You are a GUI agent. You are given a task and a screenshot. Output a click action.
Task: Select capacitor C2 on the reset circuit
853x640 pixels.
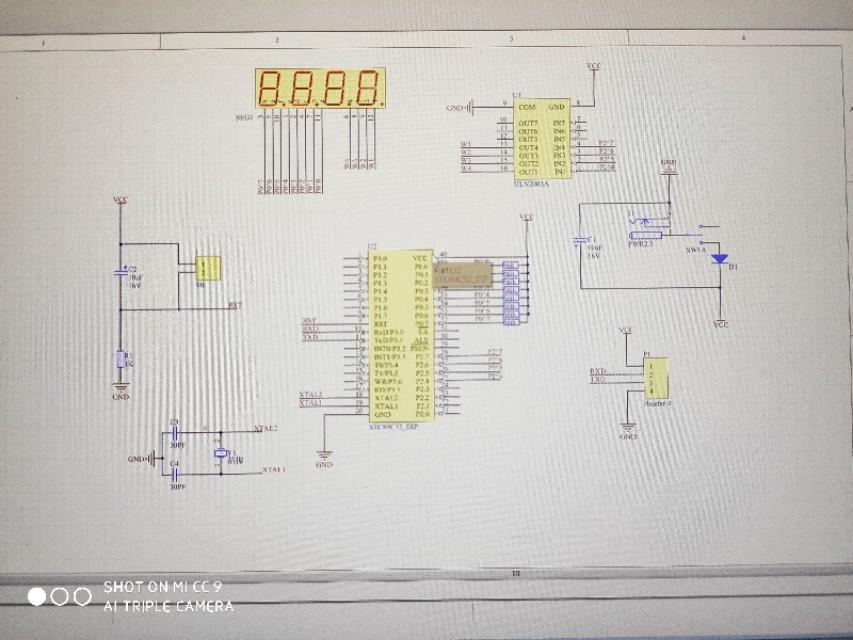click(x=121, y=272)
